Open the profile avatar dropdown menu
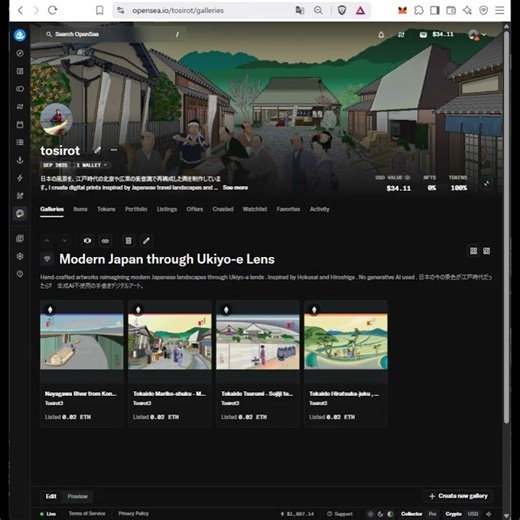520x520 pixels. 477,34
